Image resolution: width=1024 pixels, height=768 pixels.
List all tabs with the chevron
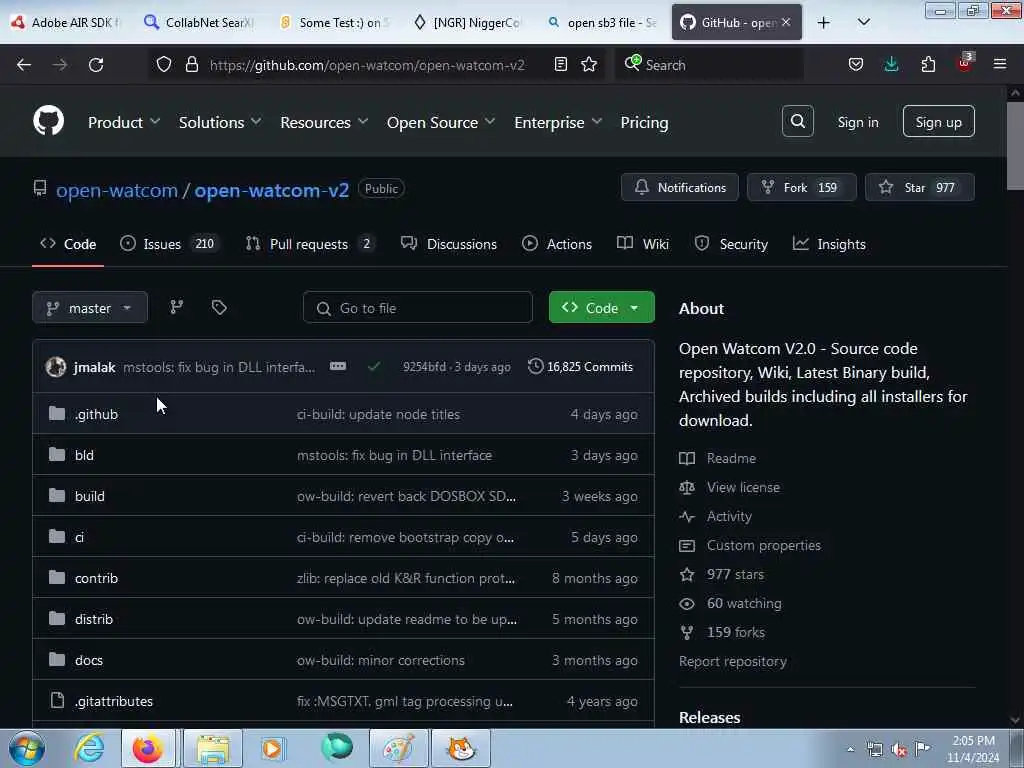(863, 22)
